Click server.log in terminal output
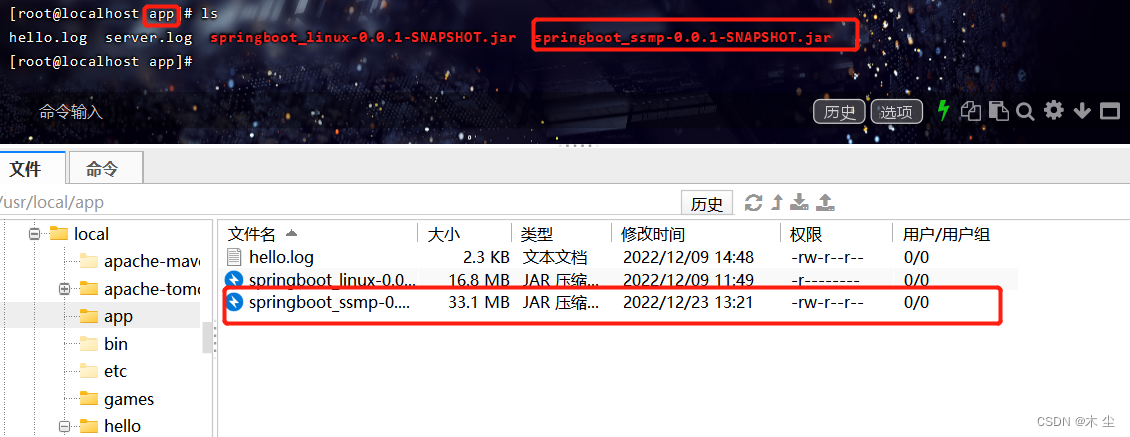 [x=148, y=37]
